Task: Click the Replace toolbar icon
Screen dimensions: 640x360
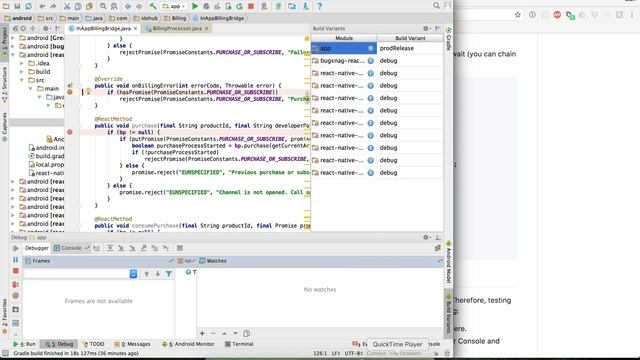Action: pos(114,6)
